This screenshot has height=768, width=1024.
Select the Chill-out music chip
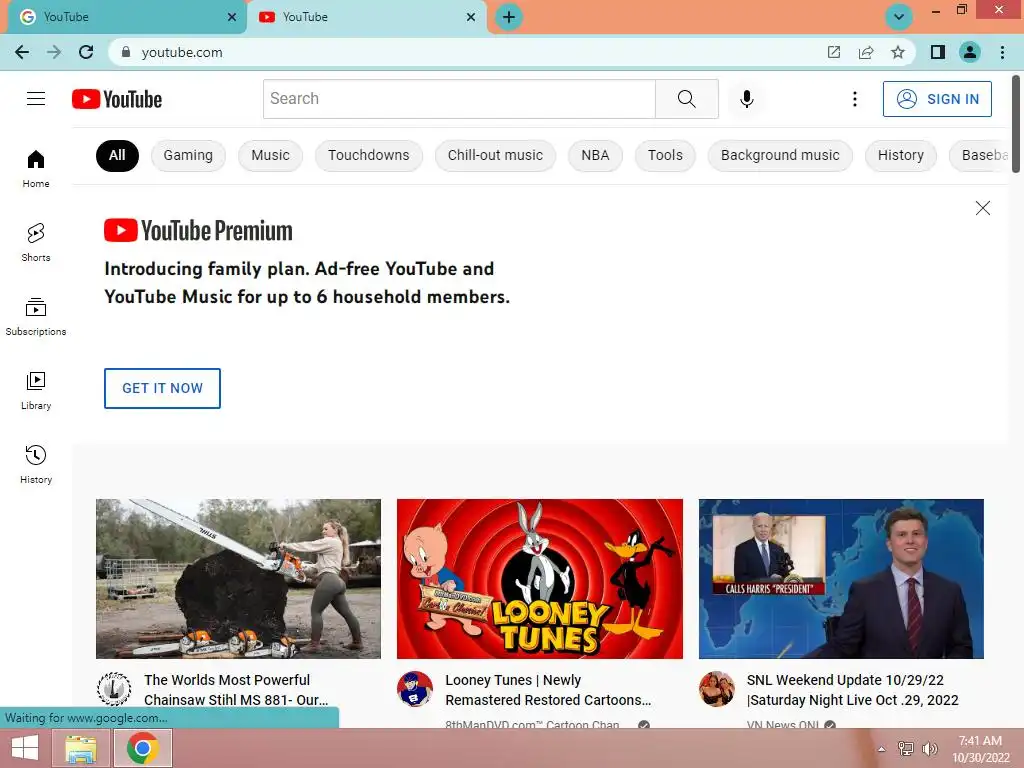click(495, 155)
